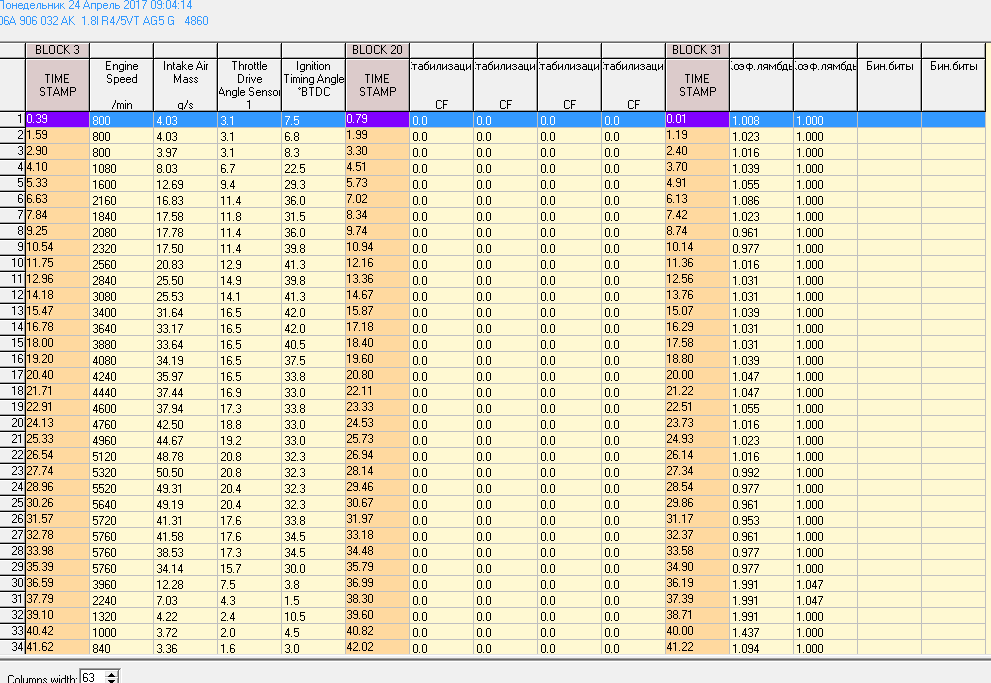Image resolution: width=991 pixels, height=683 pixels.
Task: Select row number 17 header
Action: (x=13, y=374)
